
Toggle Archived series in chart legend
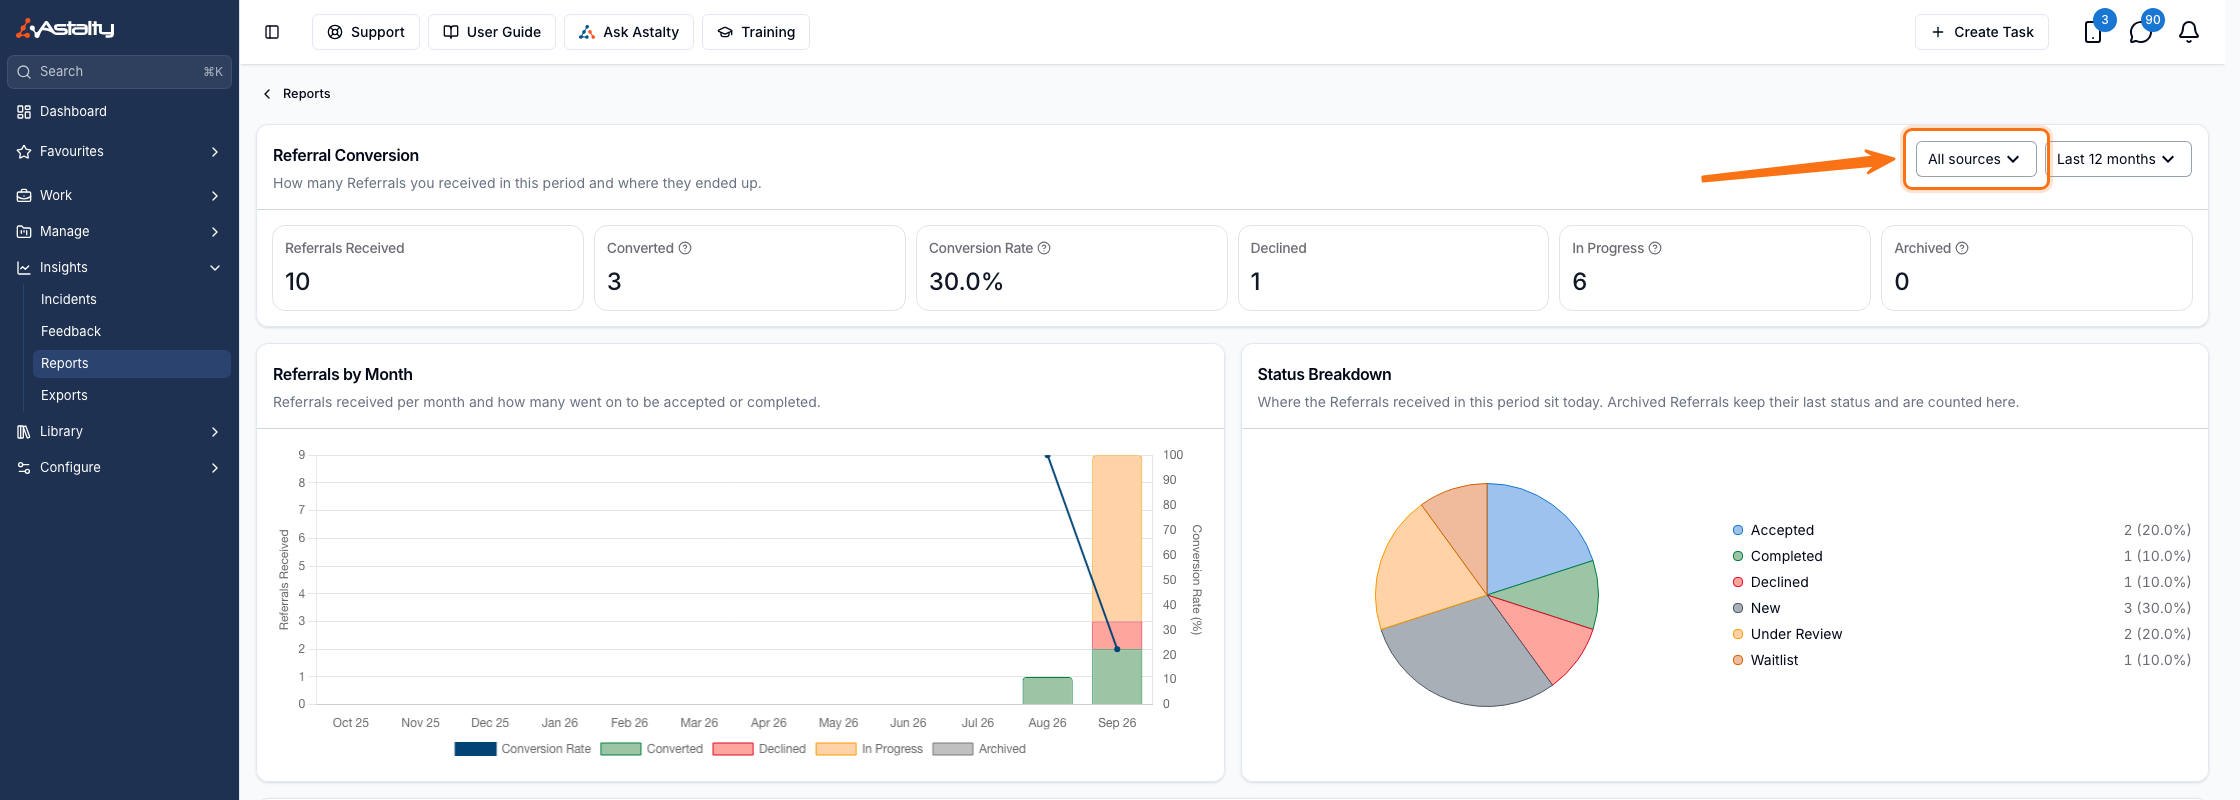979,749
